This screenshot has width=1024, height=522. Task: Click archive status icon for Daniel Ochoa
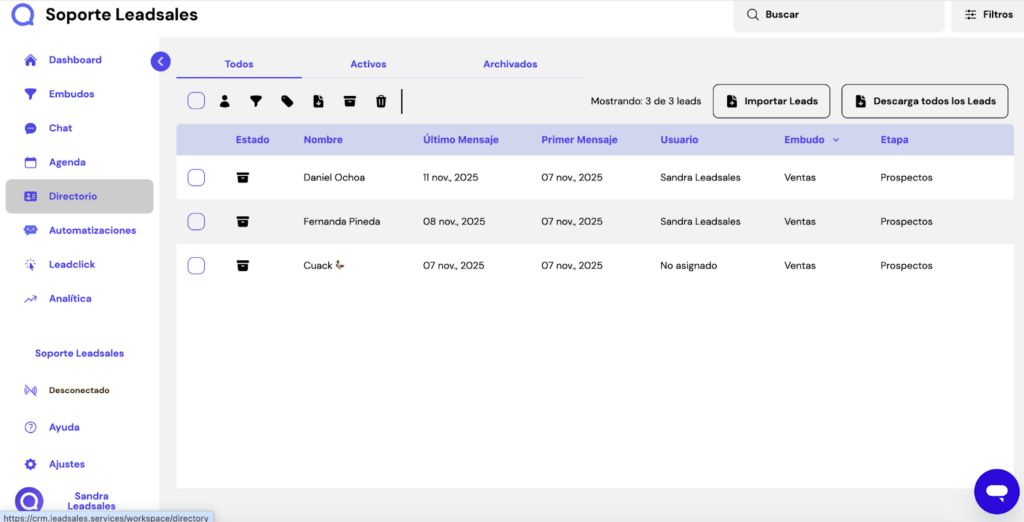pyautogui.click(x=243, y=178)
